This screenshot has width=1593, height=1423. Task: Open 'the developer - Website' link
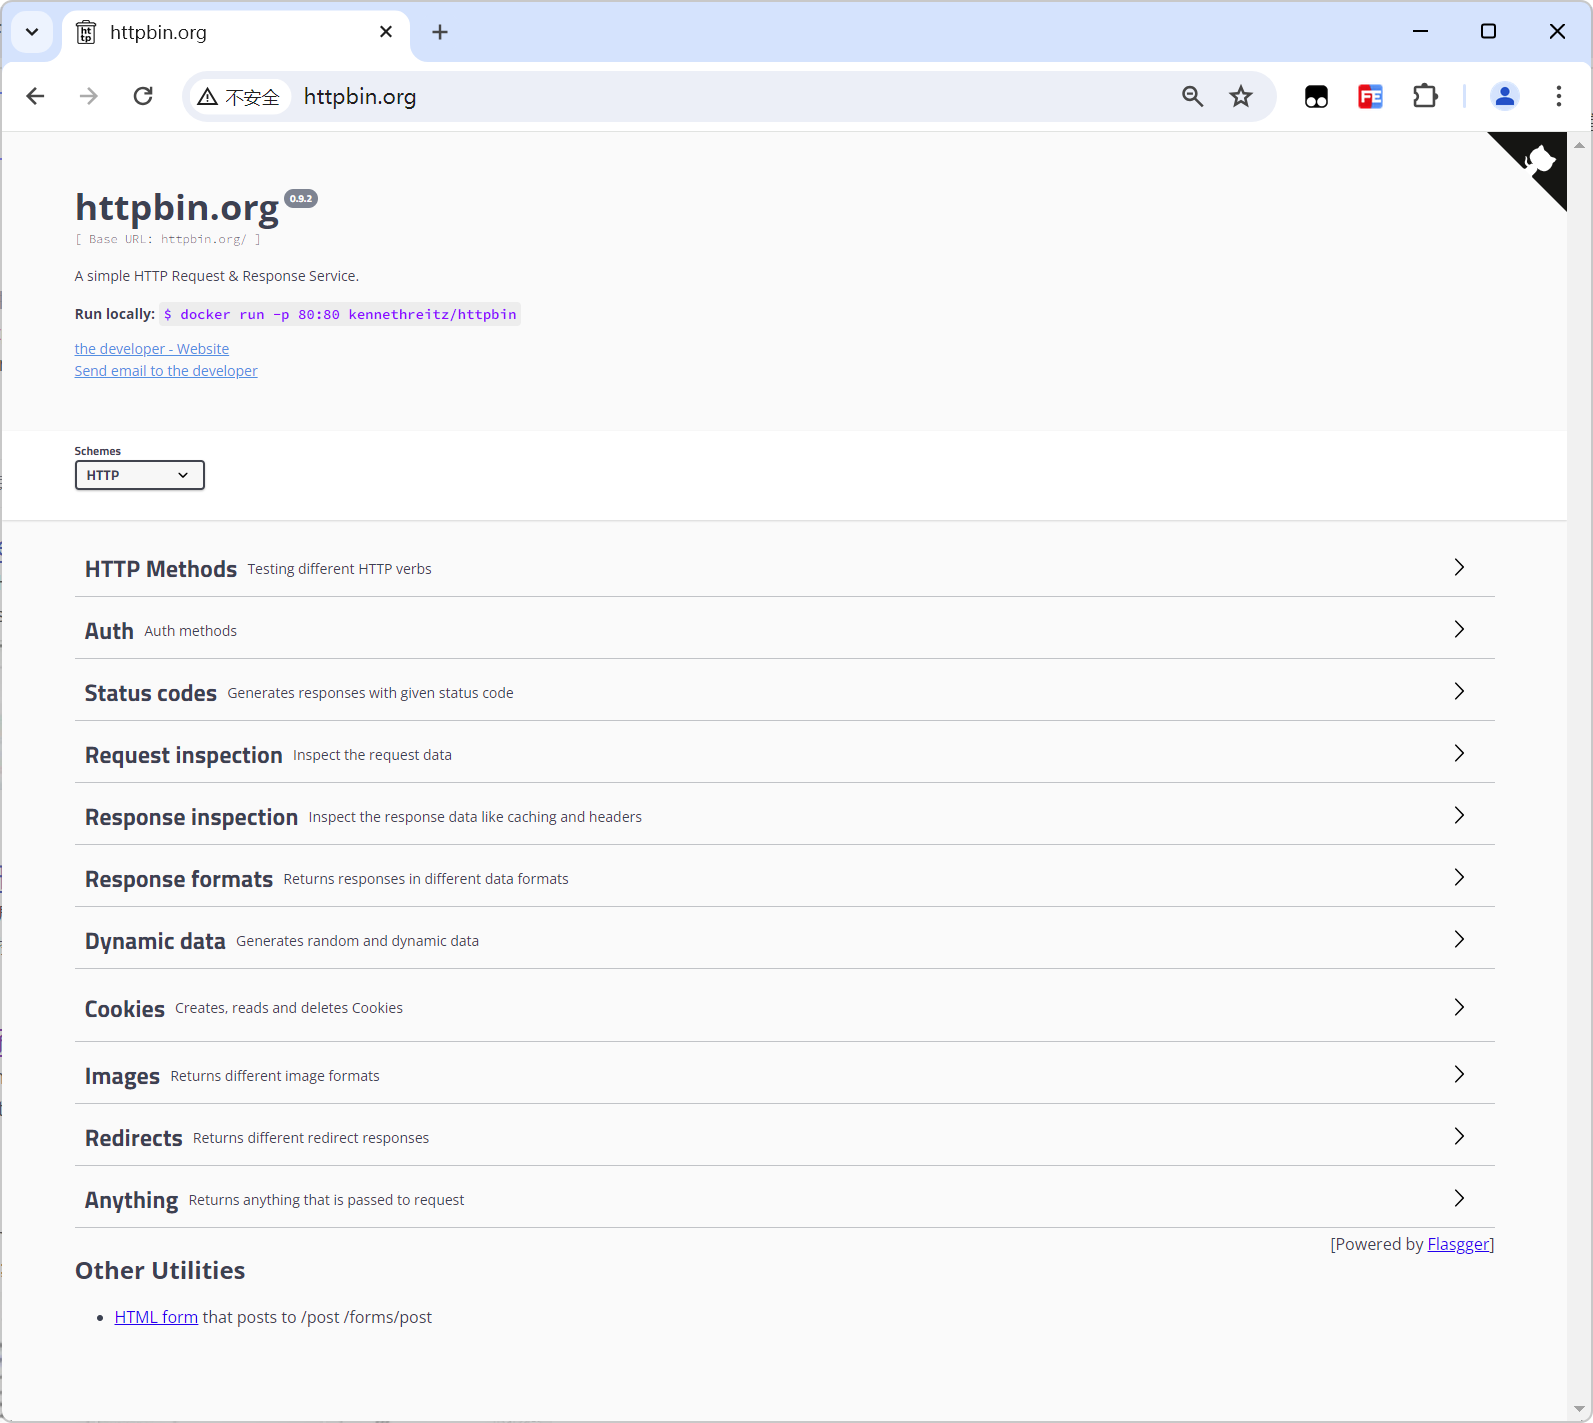tap(152, 349)
